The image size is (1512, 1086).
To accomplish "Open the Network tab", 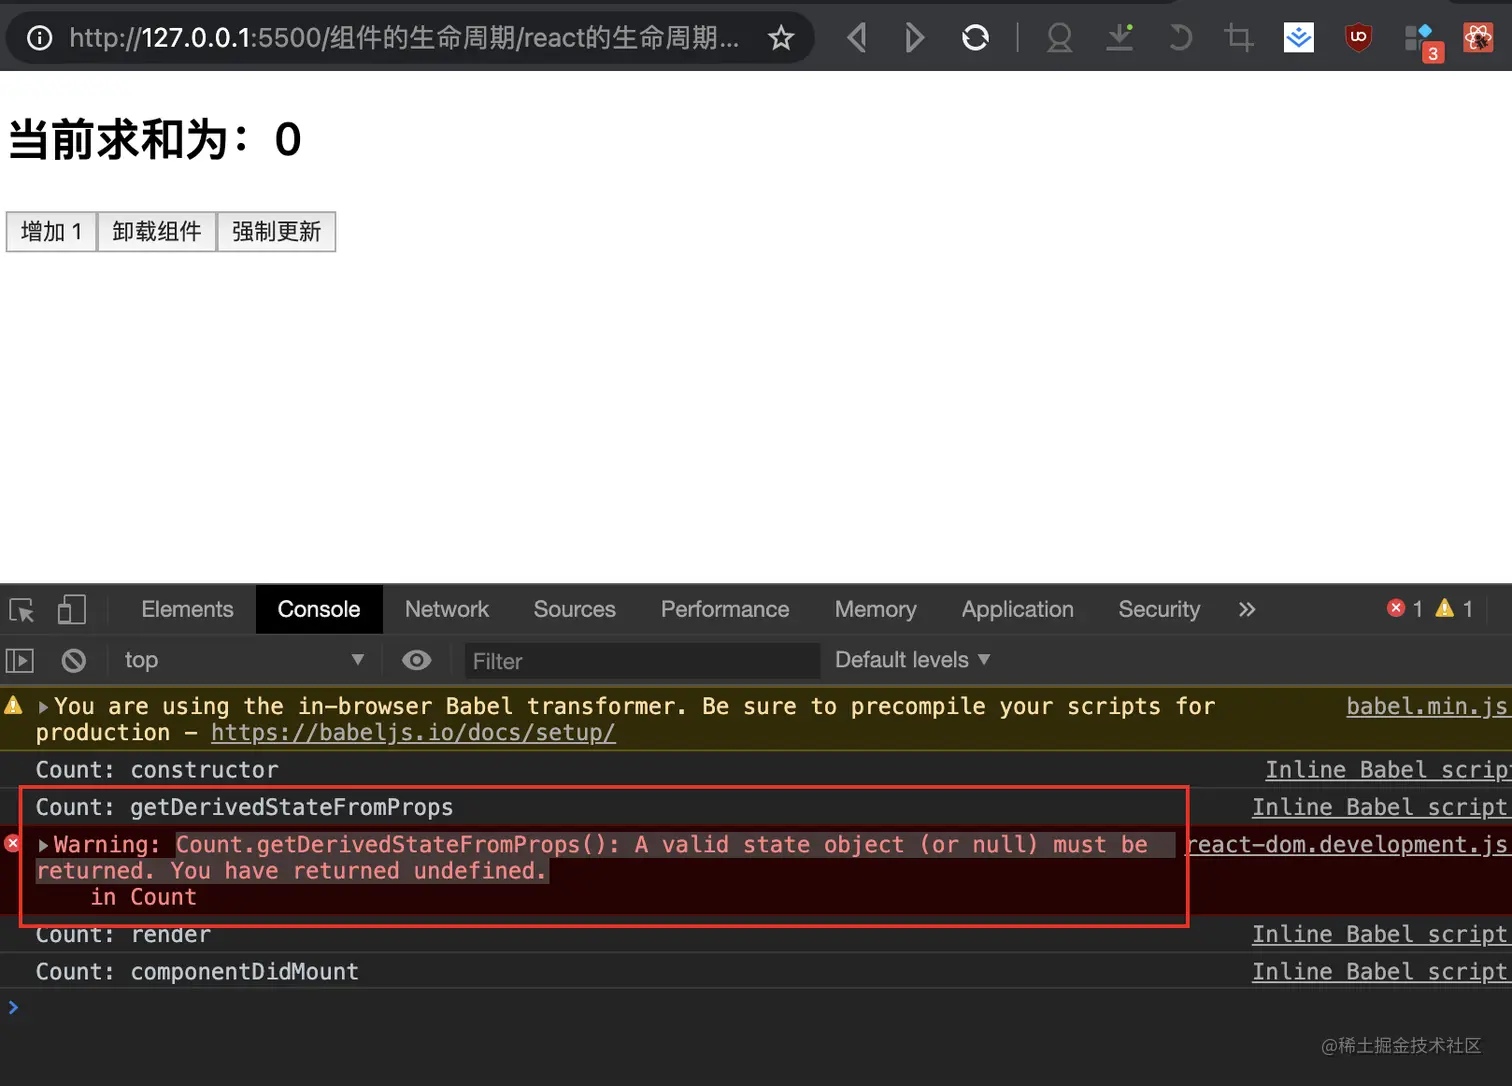I will coord(447,609).
